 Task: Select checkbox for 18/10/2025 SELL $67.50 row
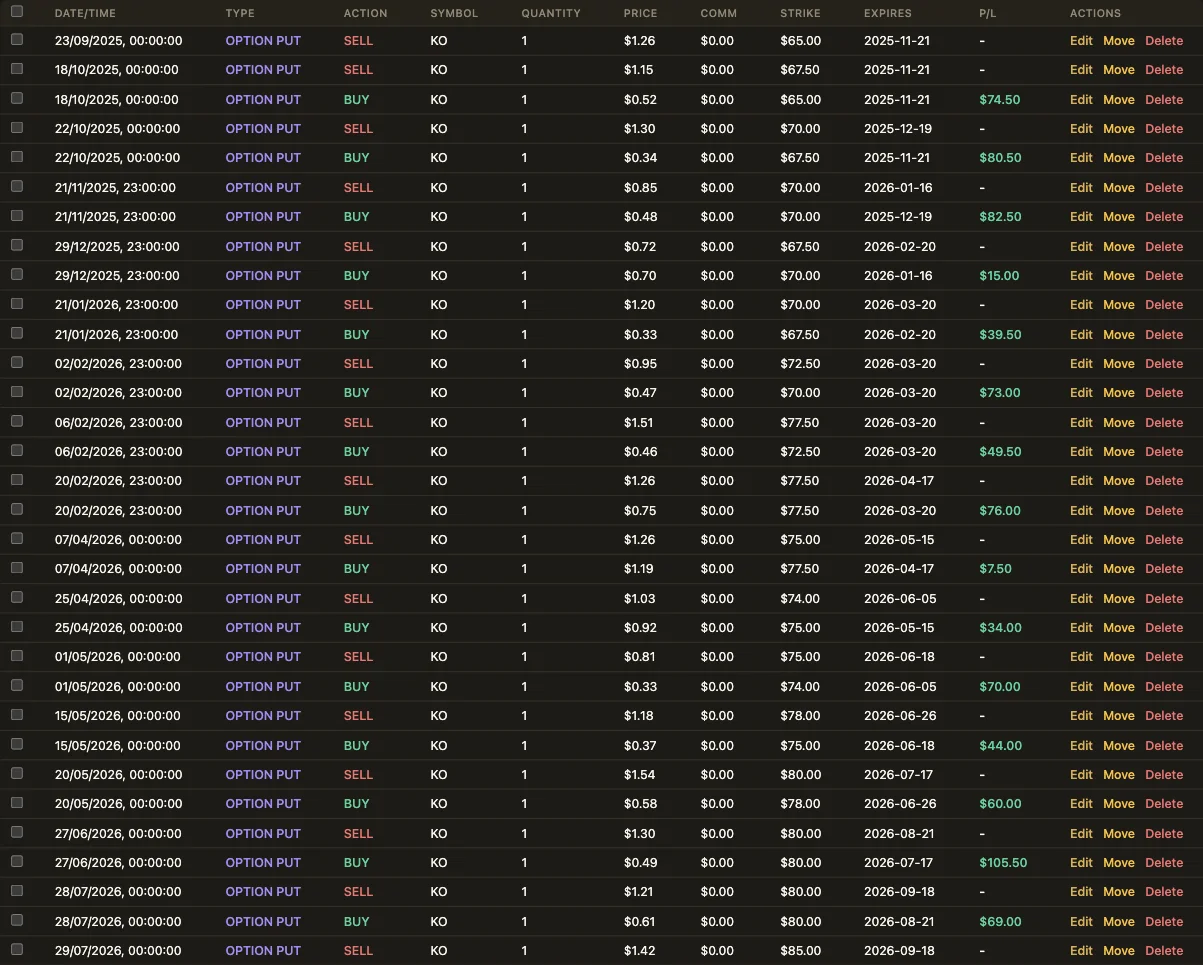point(17,69)
